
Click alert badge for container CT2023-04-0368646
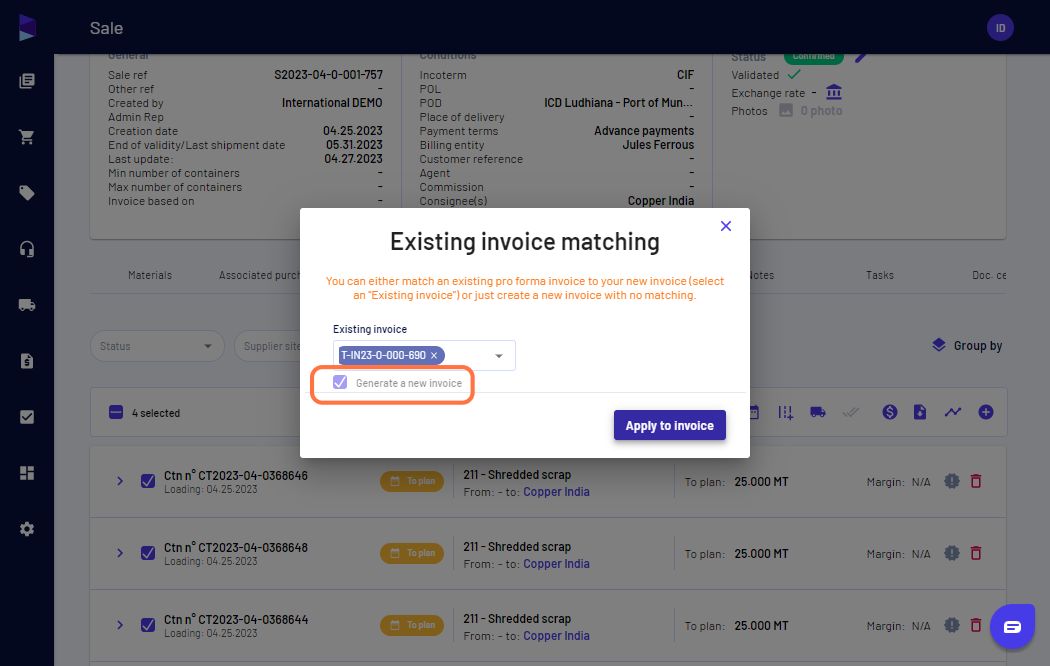tap(952, 481)
